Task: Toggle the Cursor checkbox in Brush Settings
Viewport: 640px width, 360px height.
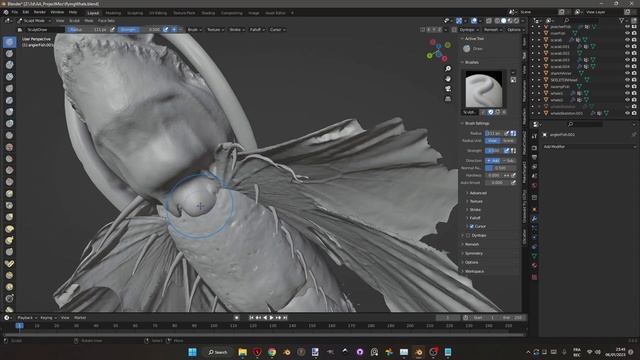Action: pyautogui.click(x=471, y=226)
